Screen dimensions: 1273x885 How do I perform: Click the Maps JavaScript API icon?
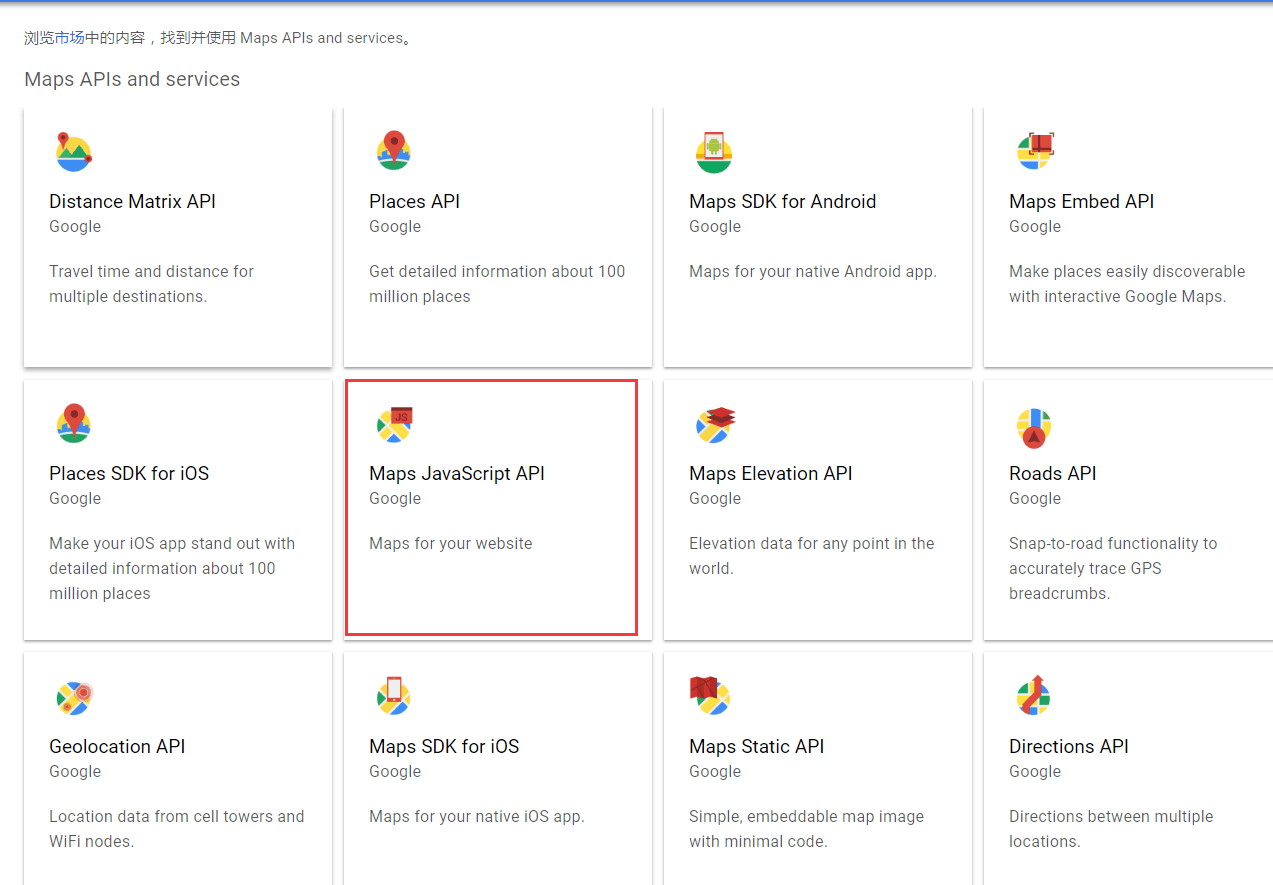click(394, 424)
